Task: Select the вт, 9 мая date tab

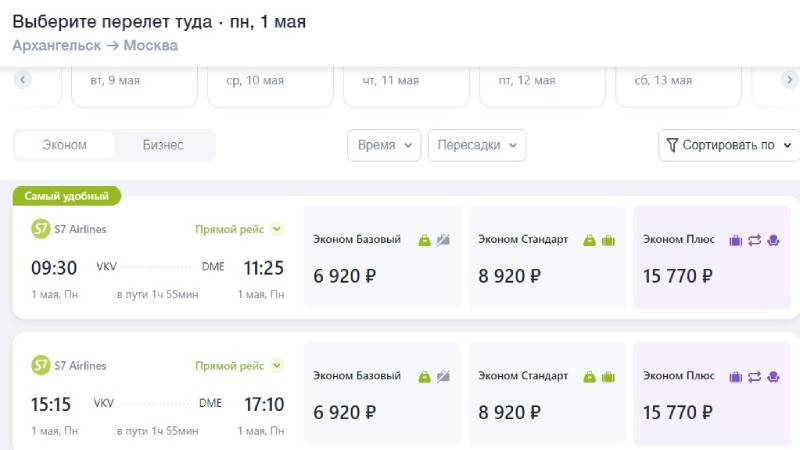Action: point(134,81)
